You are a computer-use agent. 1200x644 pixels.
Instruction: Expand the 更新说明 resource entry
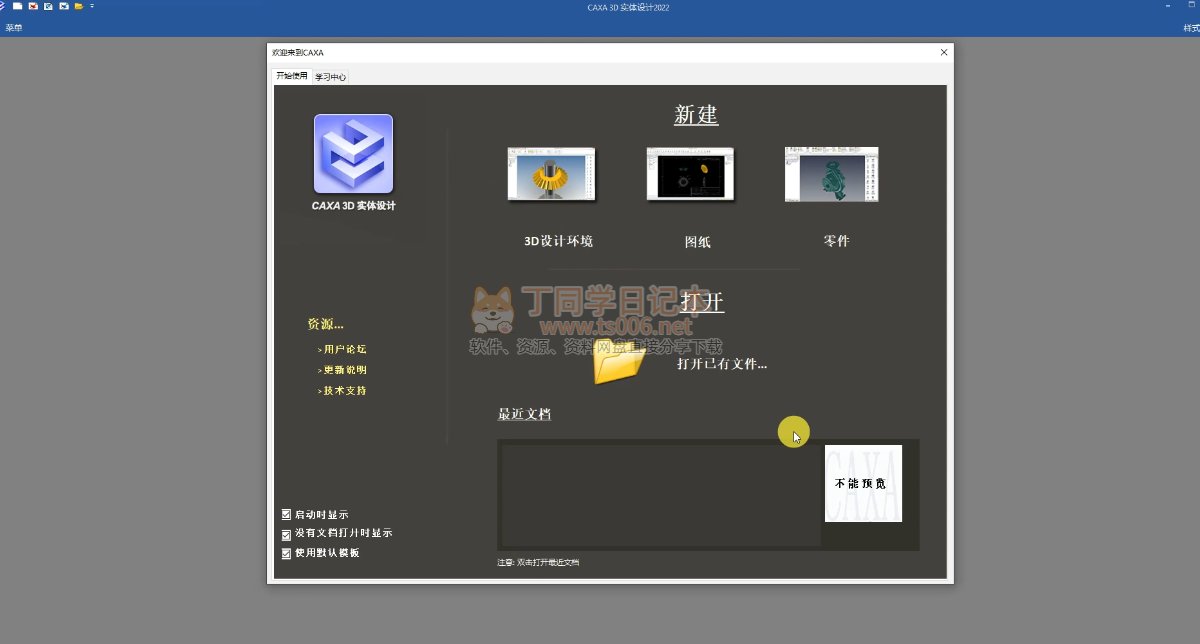point(345,370)
